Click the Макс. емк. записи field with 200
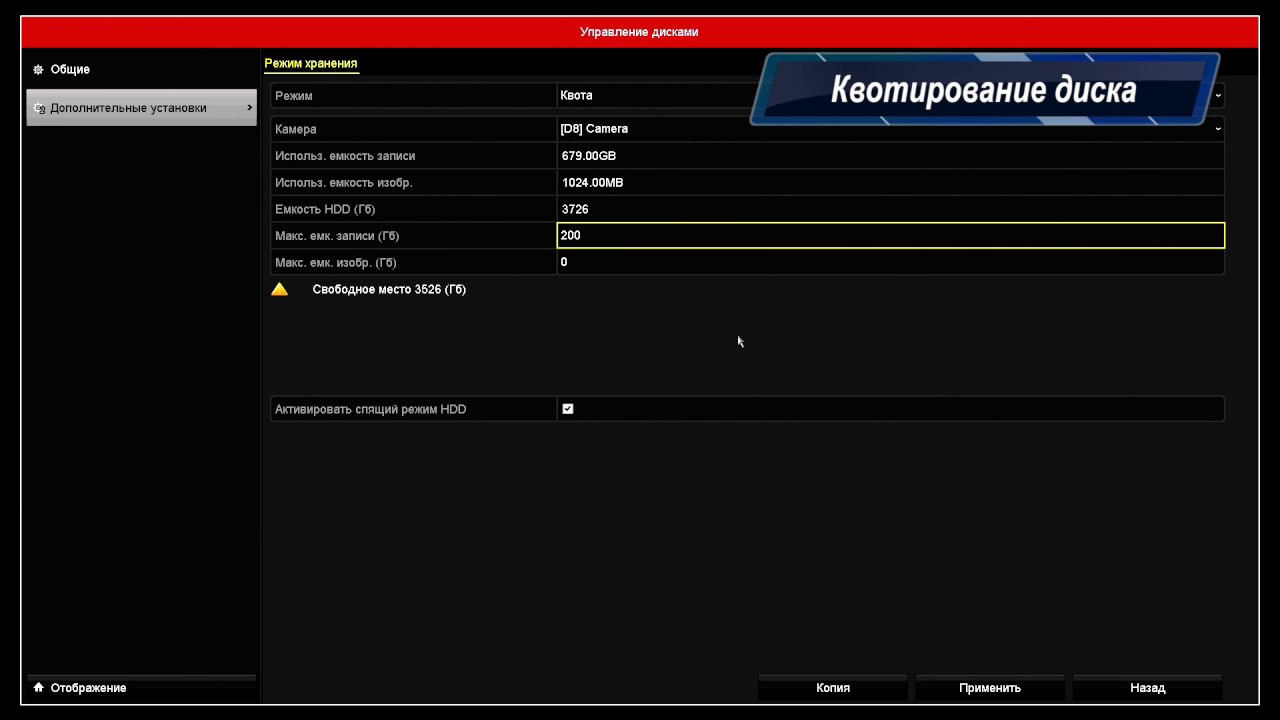 (x=891, y=235)
